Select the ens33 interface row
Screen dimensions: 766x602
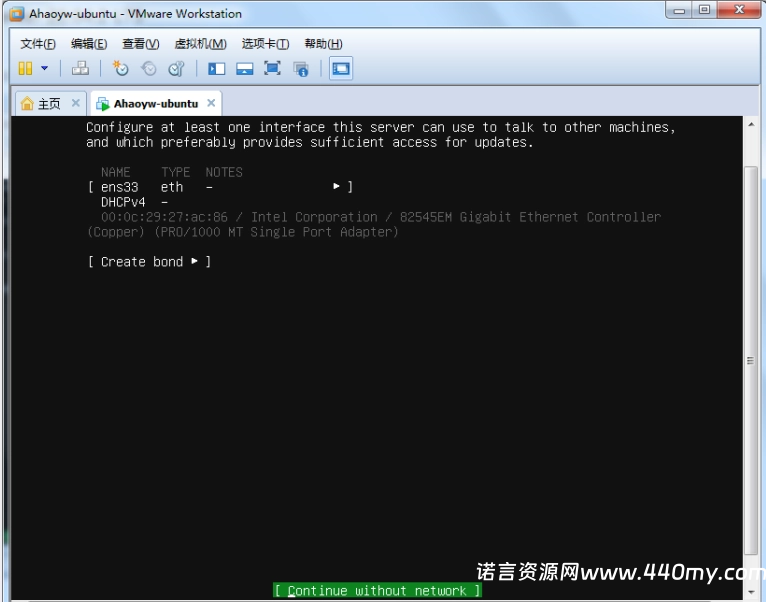click(x=220, y=187)
